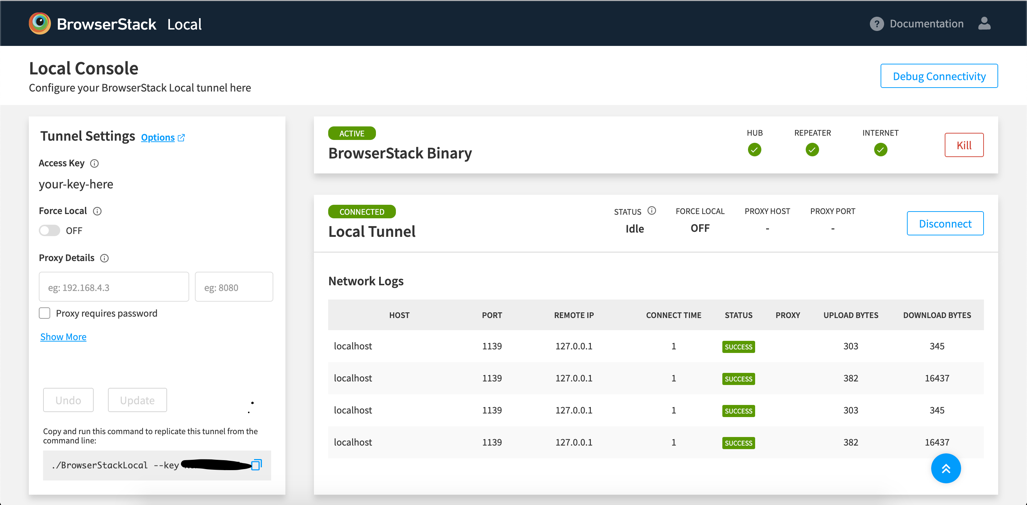Click the Access Key info icon
Viewport: 1027px width, 505px height.
94,163
